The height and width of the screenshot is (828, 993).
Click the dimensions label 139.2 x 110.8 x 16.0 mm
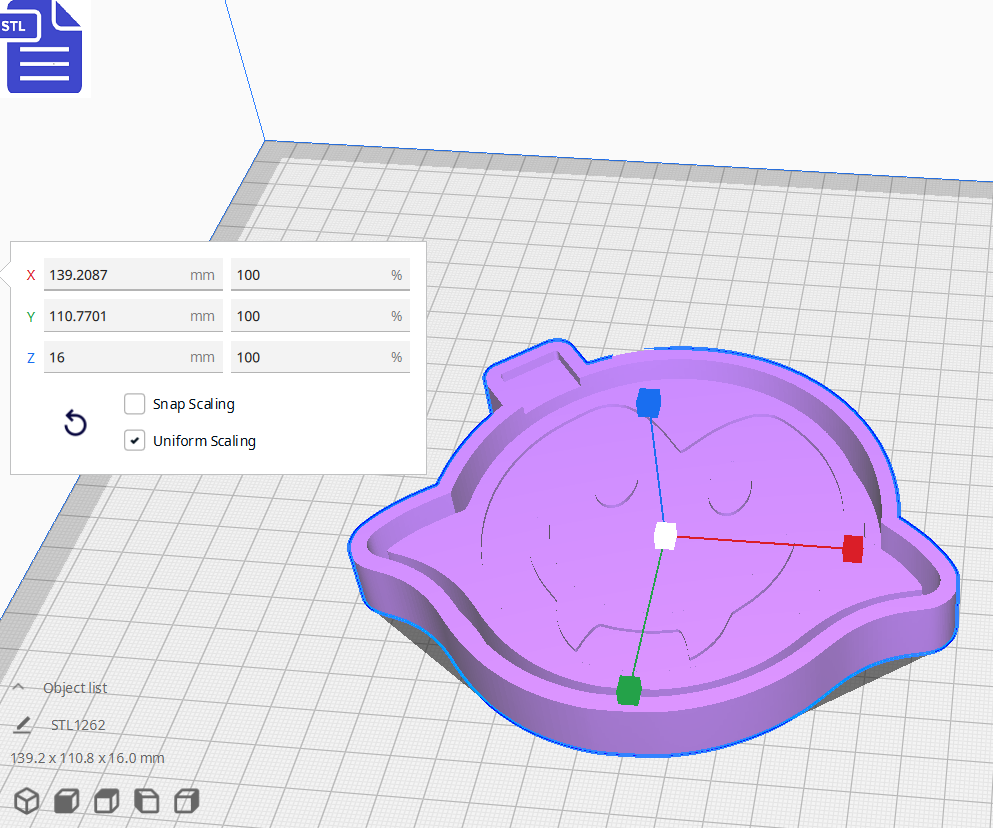point(87,758)
